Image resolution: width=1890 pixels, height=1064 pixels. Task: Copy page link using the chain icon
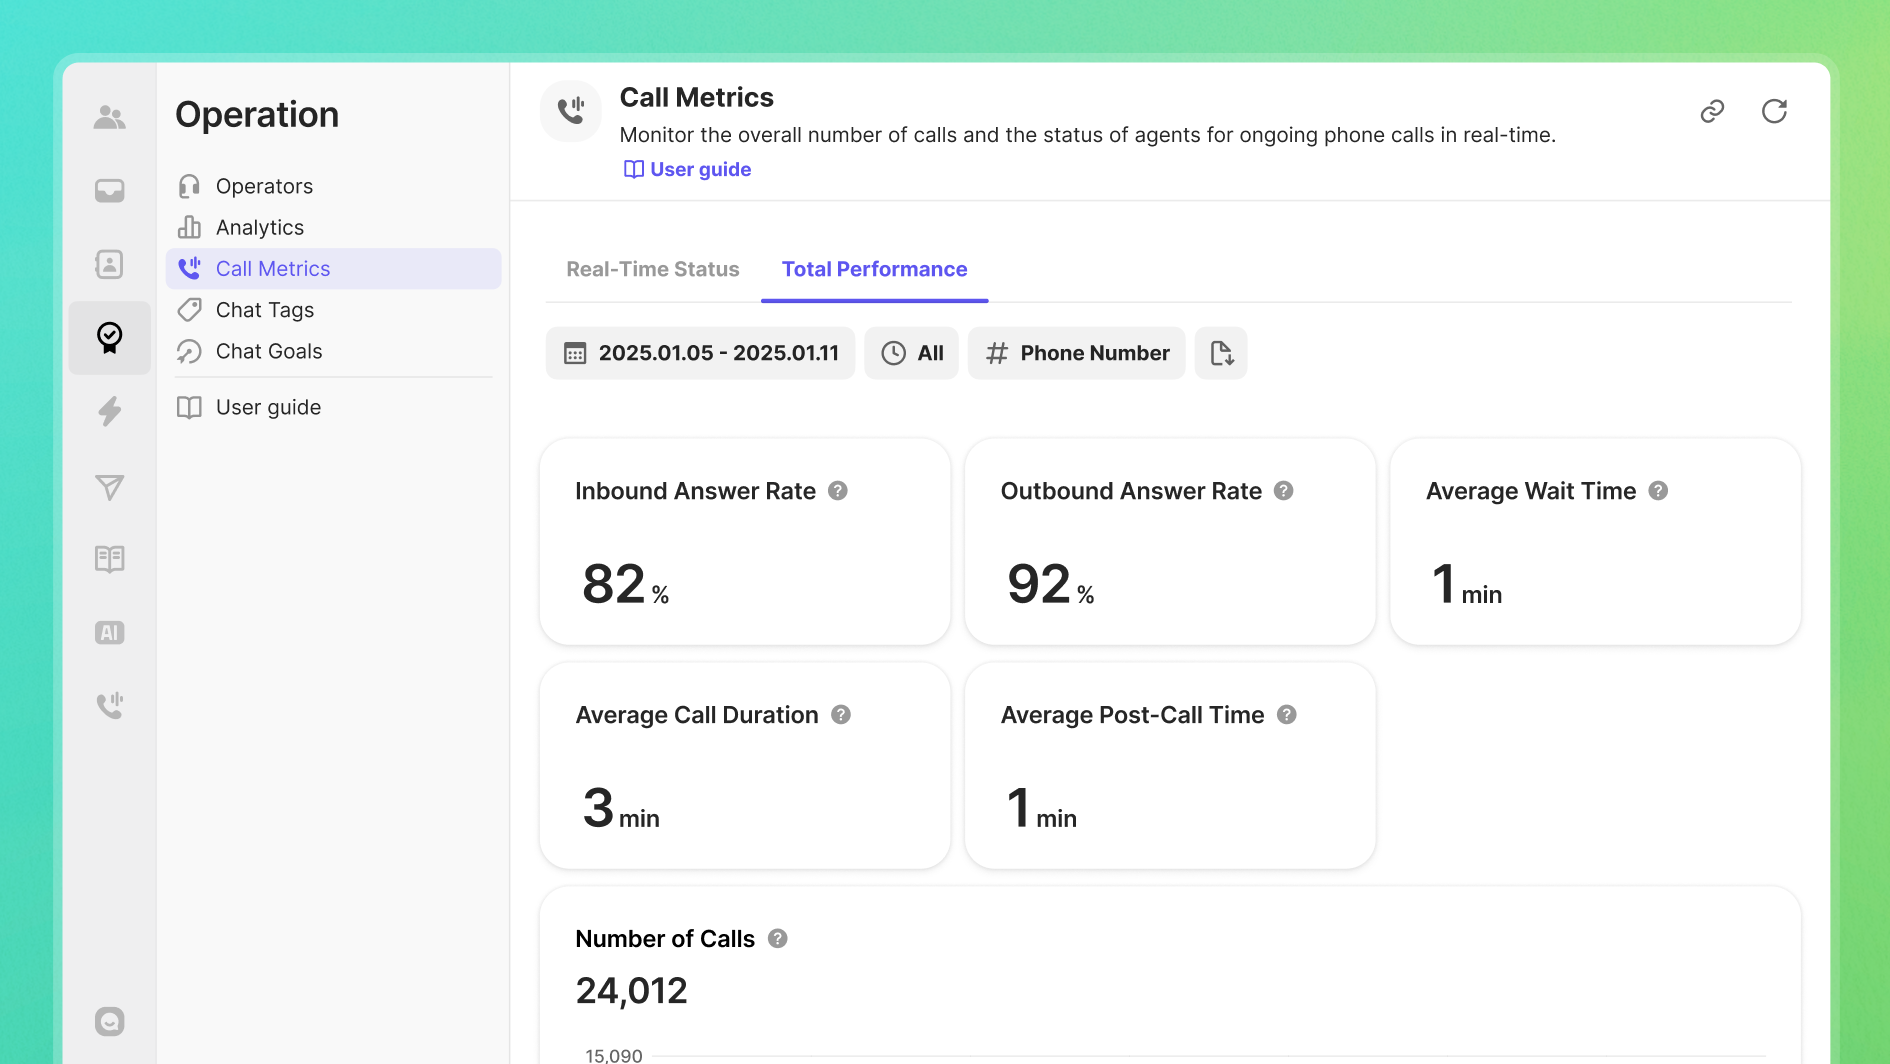click(x=1712, y=111)
